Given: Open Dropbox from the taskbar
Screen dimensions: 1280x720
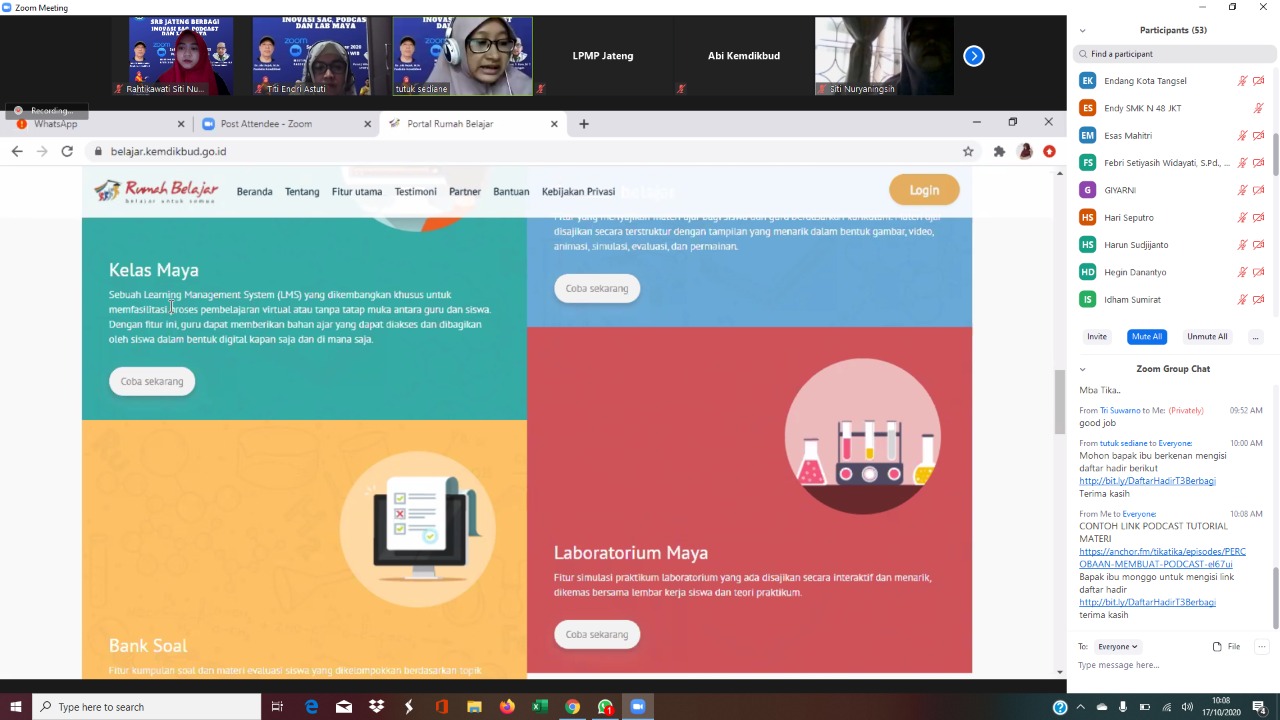Looking at the screenshot, I should (x=377, y=707).
